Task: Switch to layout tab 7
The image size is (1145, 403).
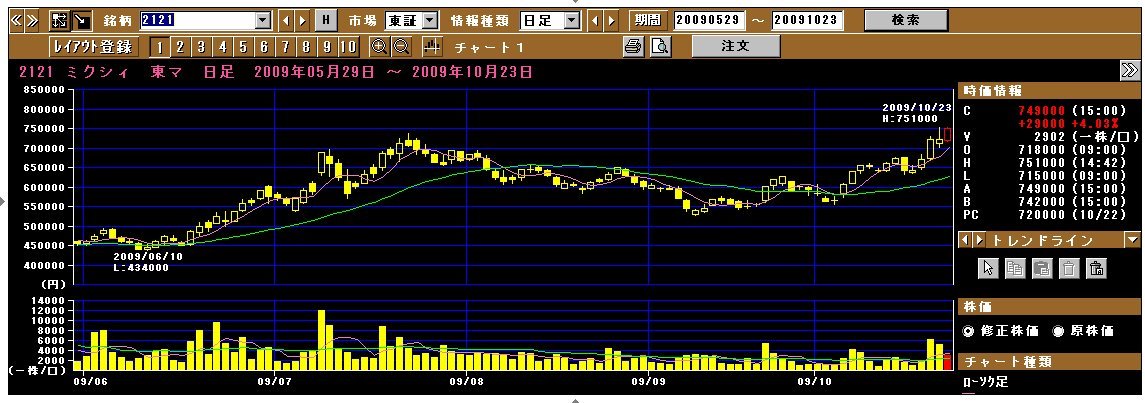Action: click(285, 47)
